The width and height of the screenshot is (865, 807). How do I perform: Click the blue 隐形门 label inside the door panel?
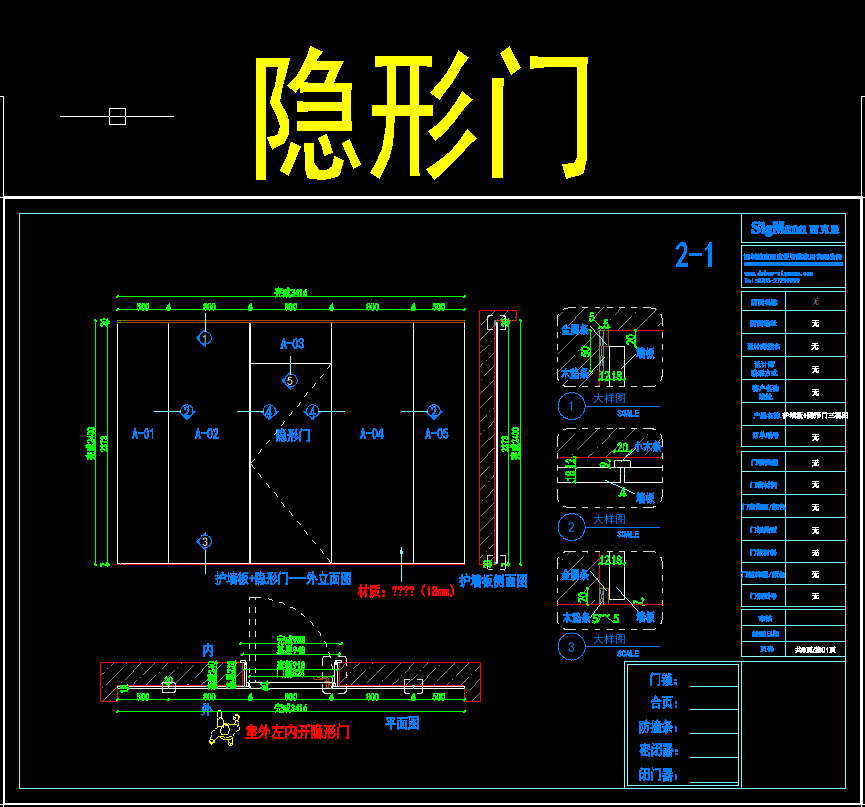pyautogui.click(x=293, y=436)
